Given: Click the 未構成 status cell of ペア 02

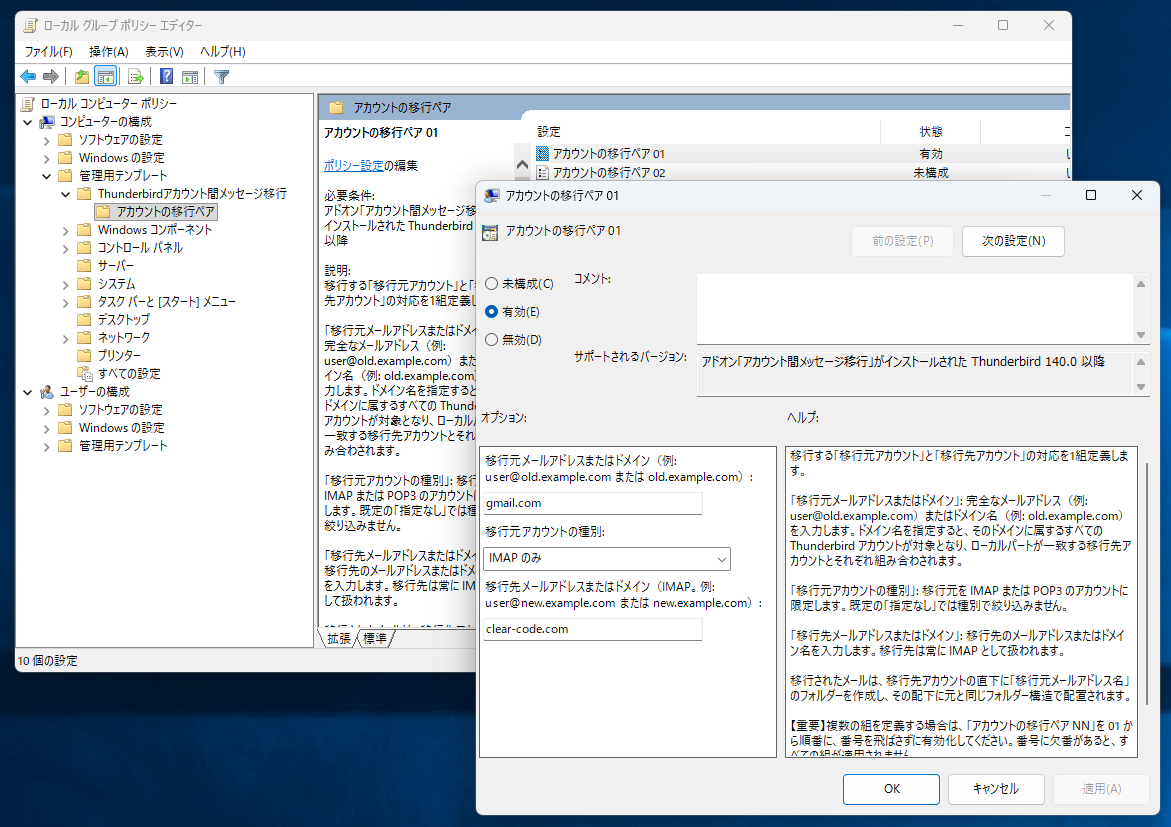Looking at the screenshot, I should (931, 173).
